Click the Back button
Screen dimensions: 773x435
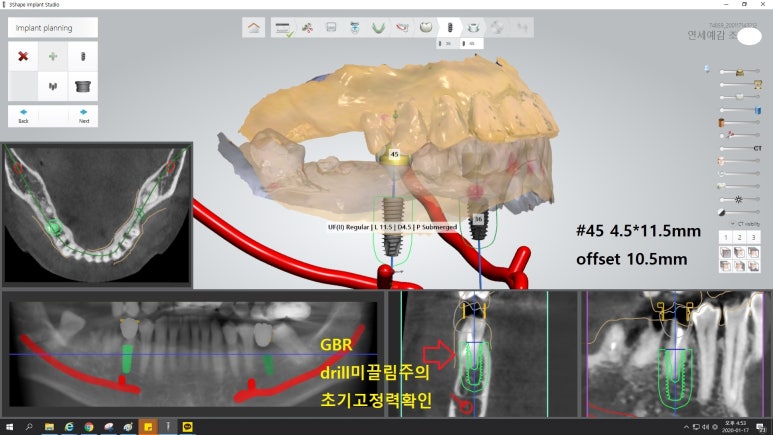[x=23, y=115]
